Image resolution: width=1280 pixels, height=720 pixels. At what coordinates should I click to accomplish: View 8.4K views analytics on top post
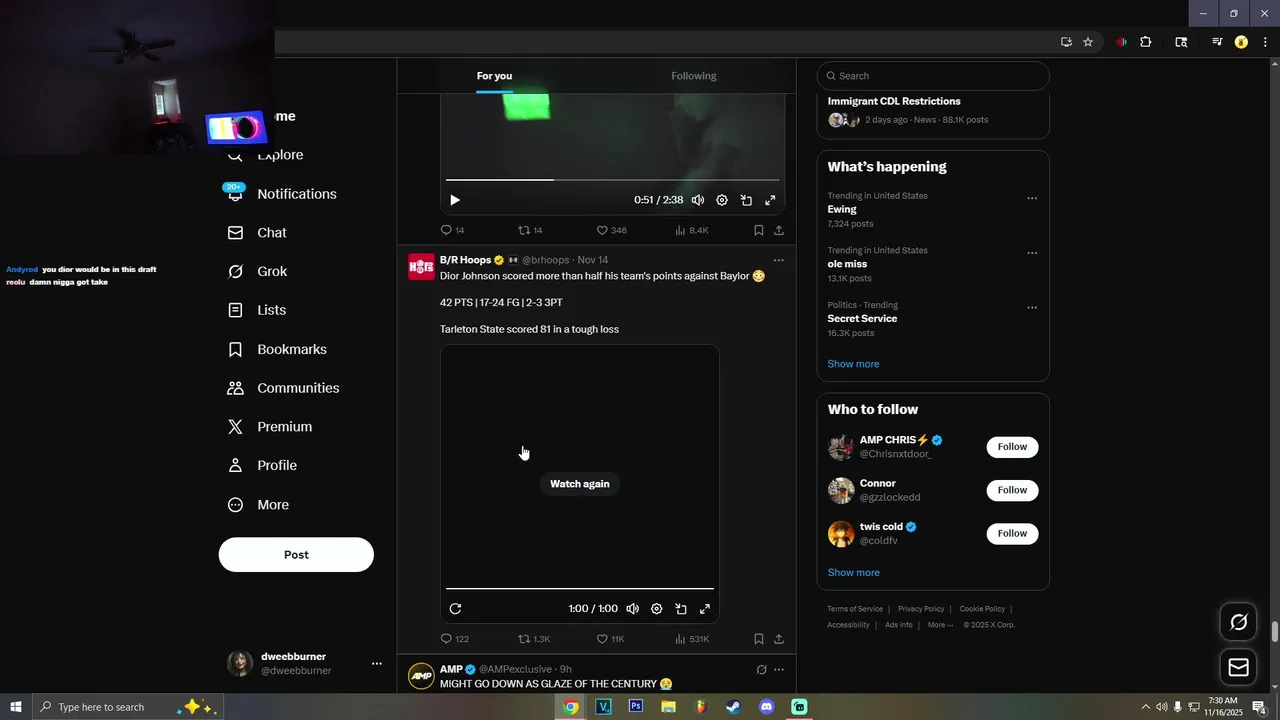coord(692,230)
